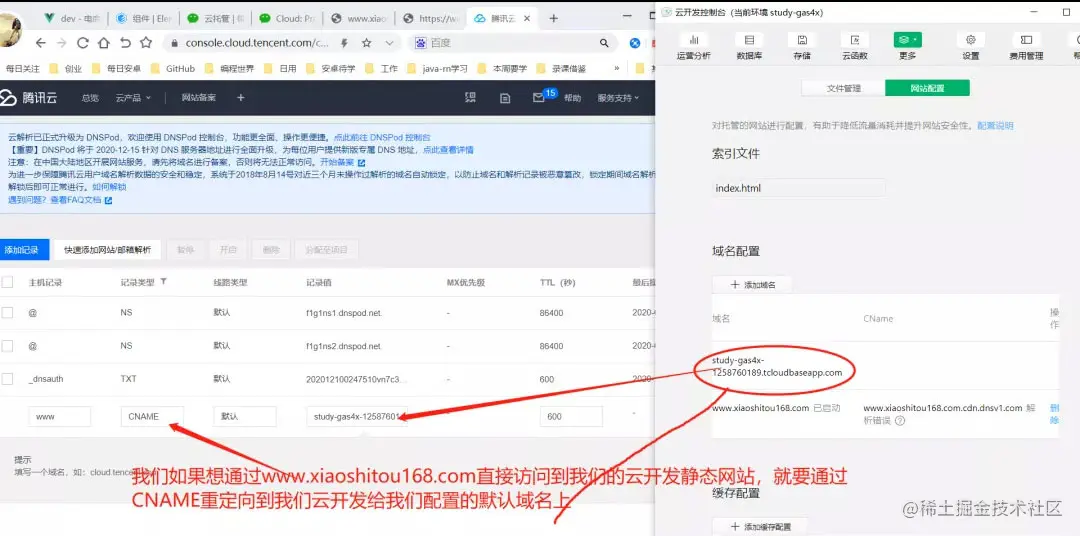
Task: Click record value field study-gas4x
Action: coord(357,416)
